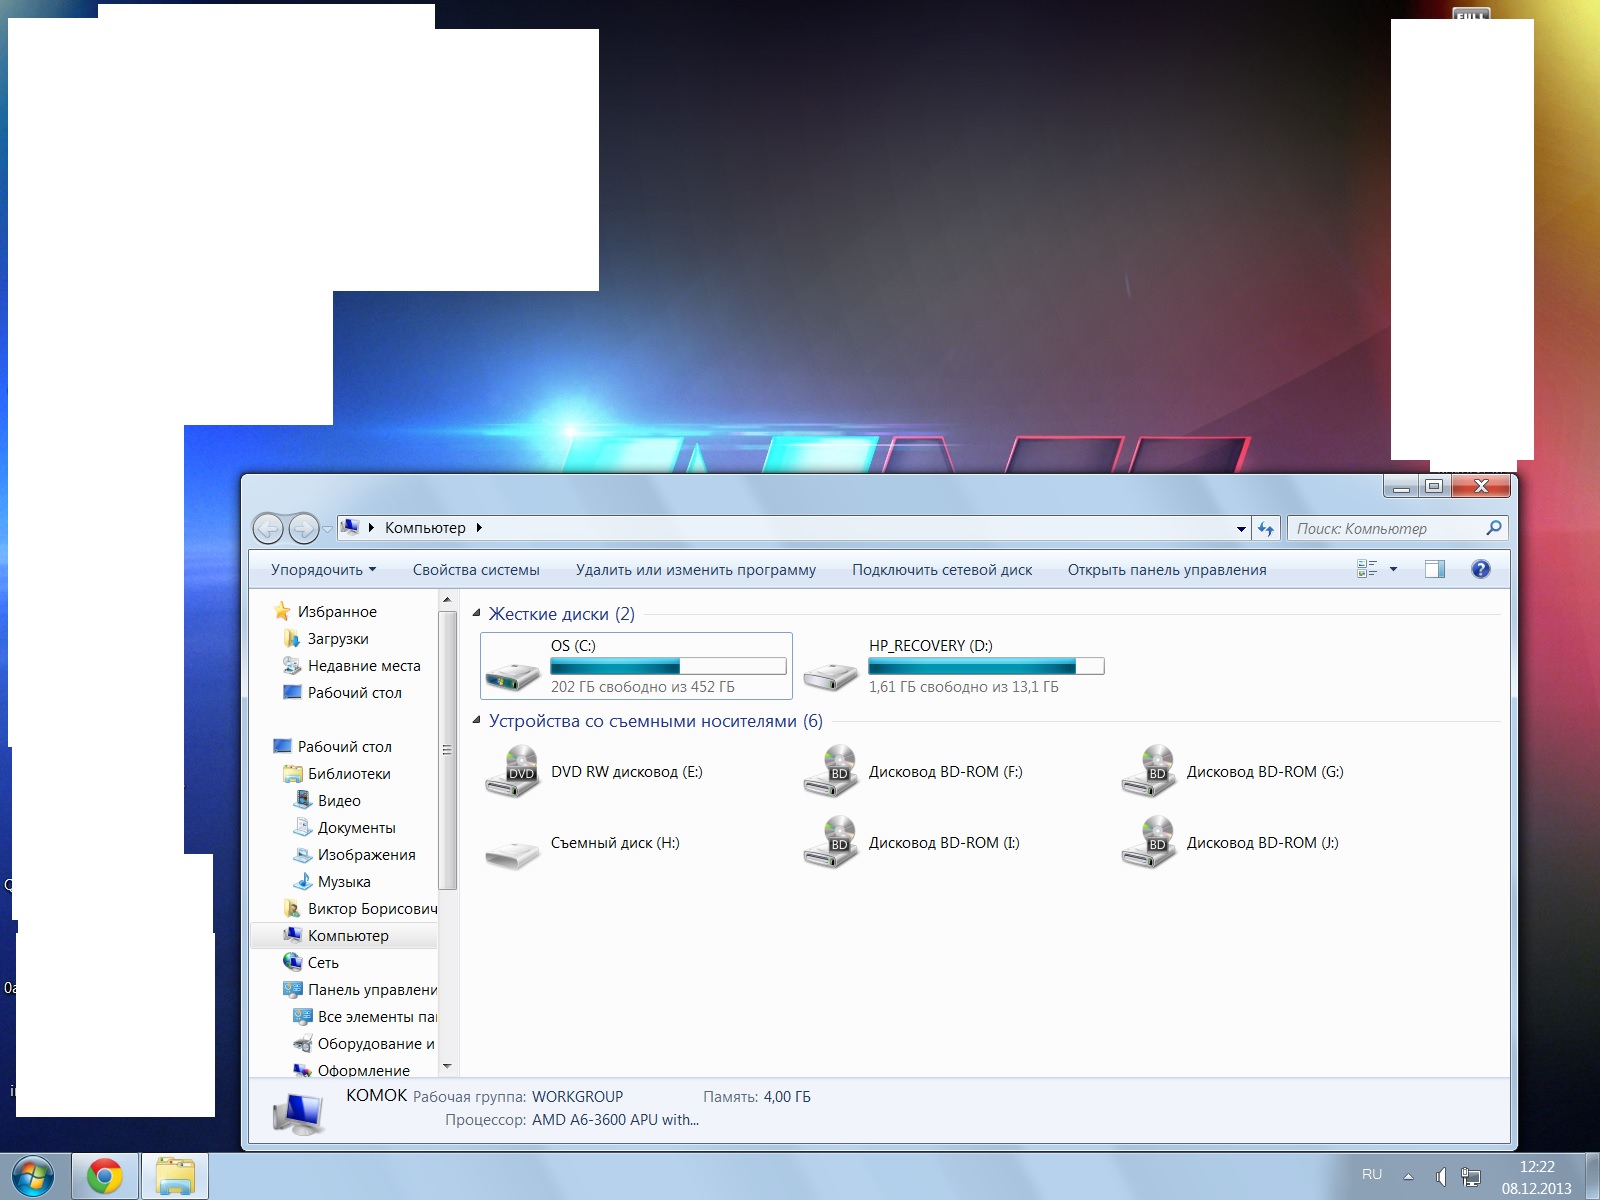This screenshot has width=1600, height=1200.
Task: Select Все элементы панели управления item
Action: 377,1017
